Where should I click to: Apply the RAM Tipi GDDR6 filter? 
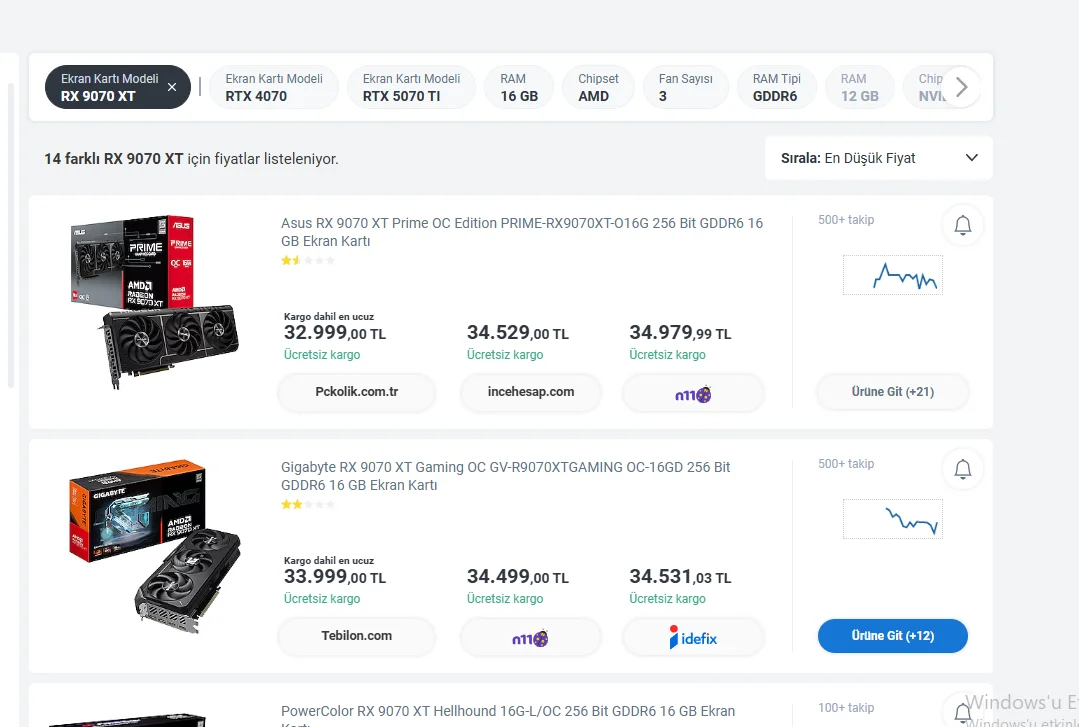pyautogui.click(x=775, y=88)
